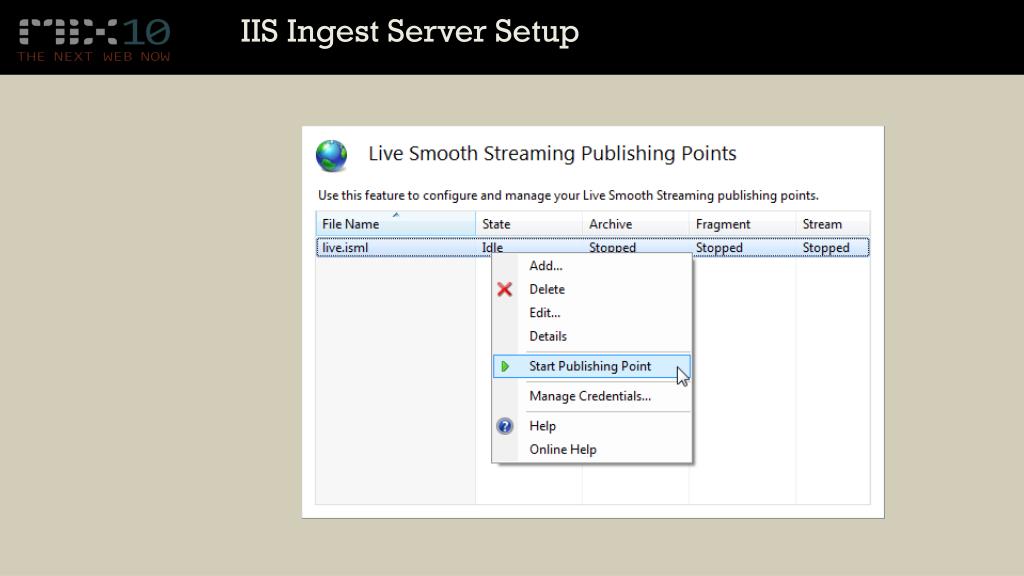
Task: Click the red X Delete icon
Action: [504, 289]
